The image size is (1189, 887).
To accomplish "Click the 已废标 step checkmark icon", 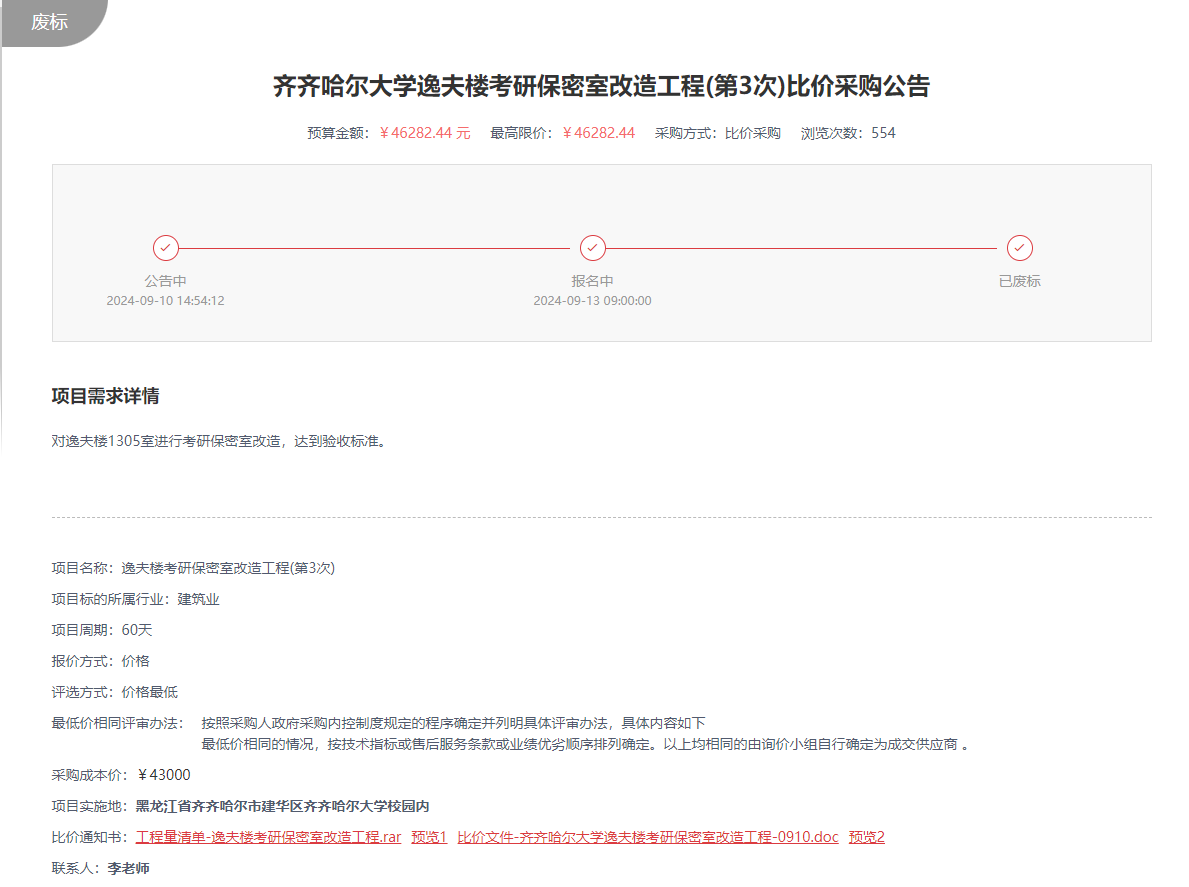I will [x=1020, y=248].
